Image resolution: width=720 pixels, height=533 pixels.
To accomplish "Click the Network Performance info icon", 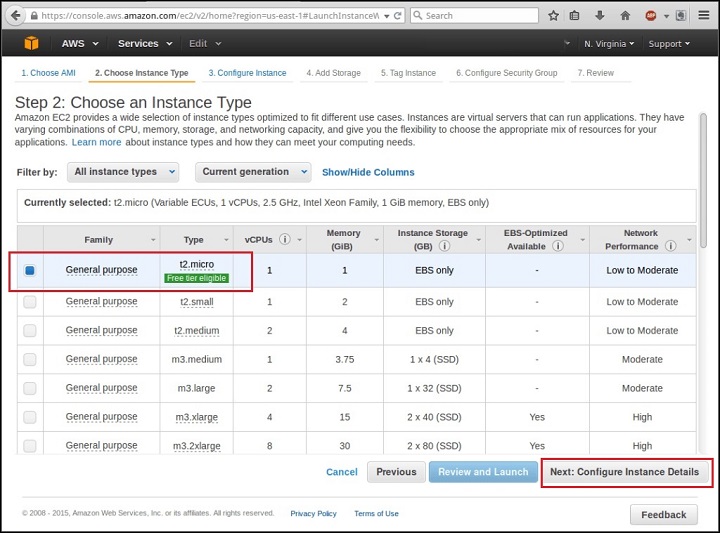I will point(670,246).
